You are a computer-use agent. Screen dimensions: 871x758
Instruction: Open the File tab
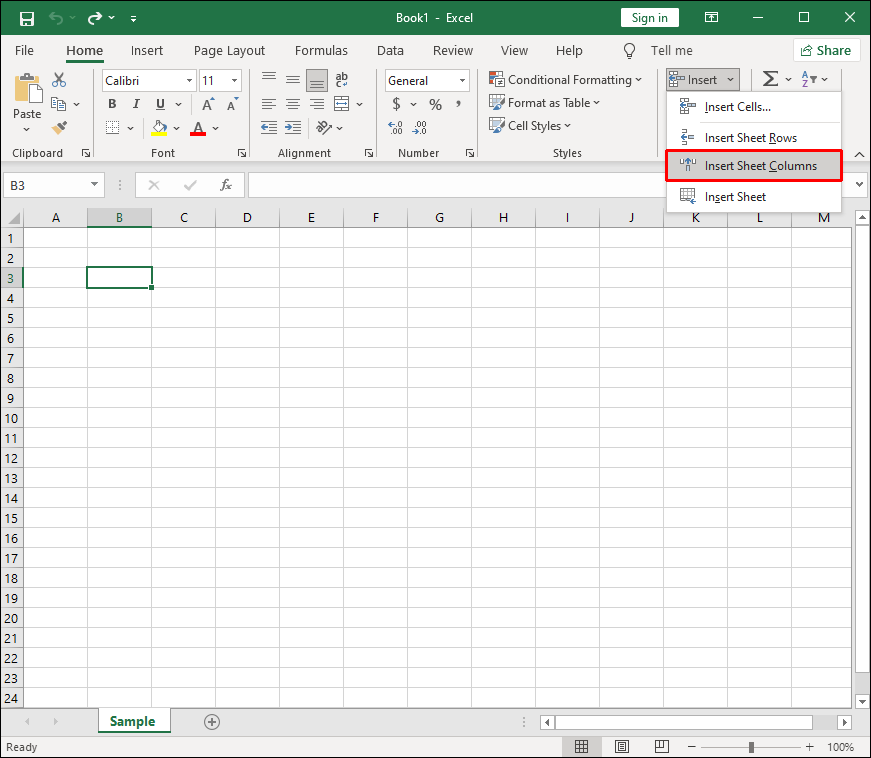[x=24, y=51]
